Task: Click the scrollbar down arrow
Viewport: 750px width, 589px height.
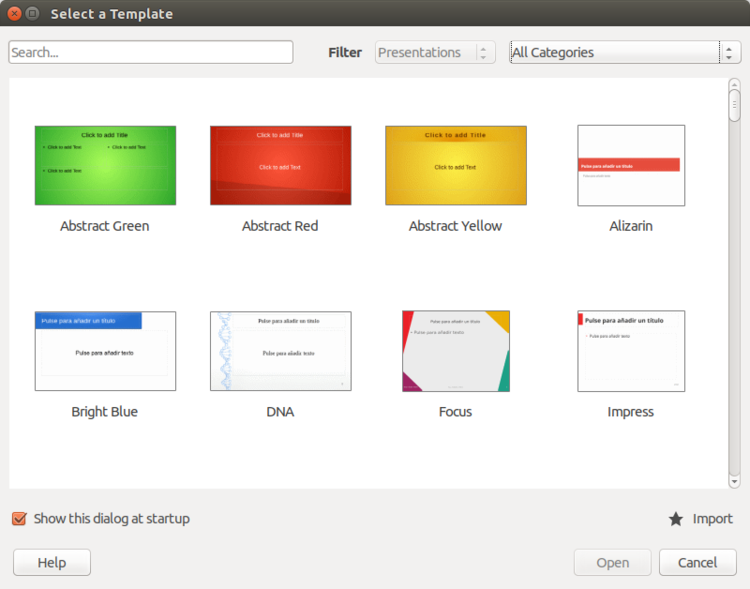Action: point(734,481)
